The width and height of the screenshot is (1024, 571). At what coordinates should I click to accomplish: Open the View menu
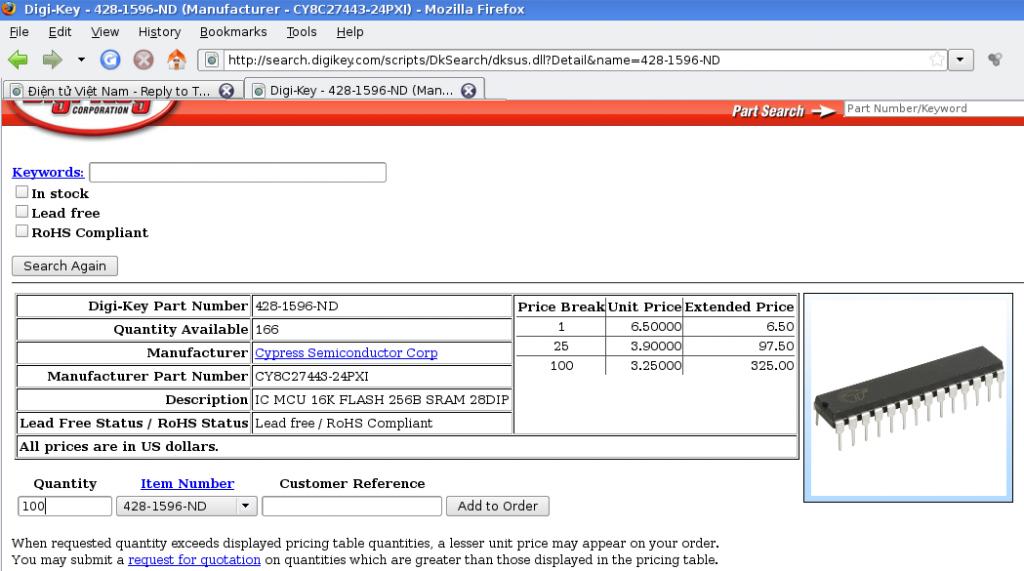[104, 31]
